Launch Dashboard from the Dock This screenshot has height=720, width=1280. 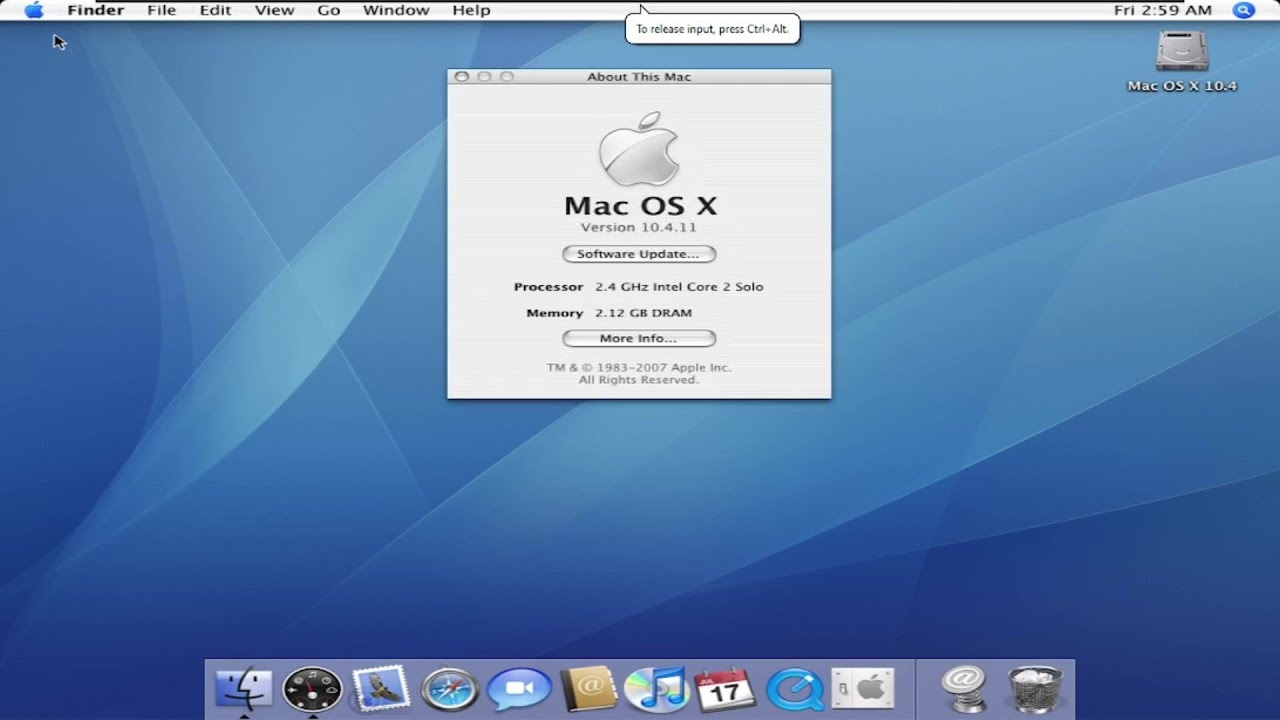[312, 688]
